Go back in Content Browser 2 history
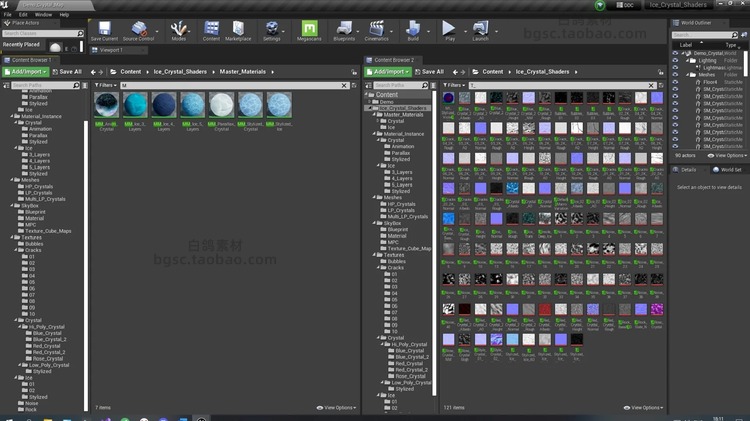The width and height of the screenshot is (750, 421). pyautogui.click(x=455, y=72)
